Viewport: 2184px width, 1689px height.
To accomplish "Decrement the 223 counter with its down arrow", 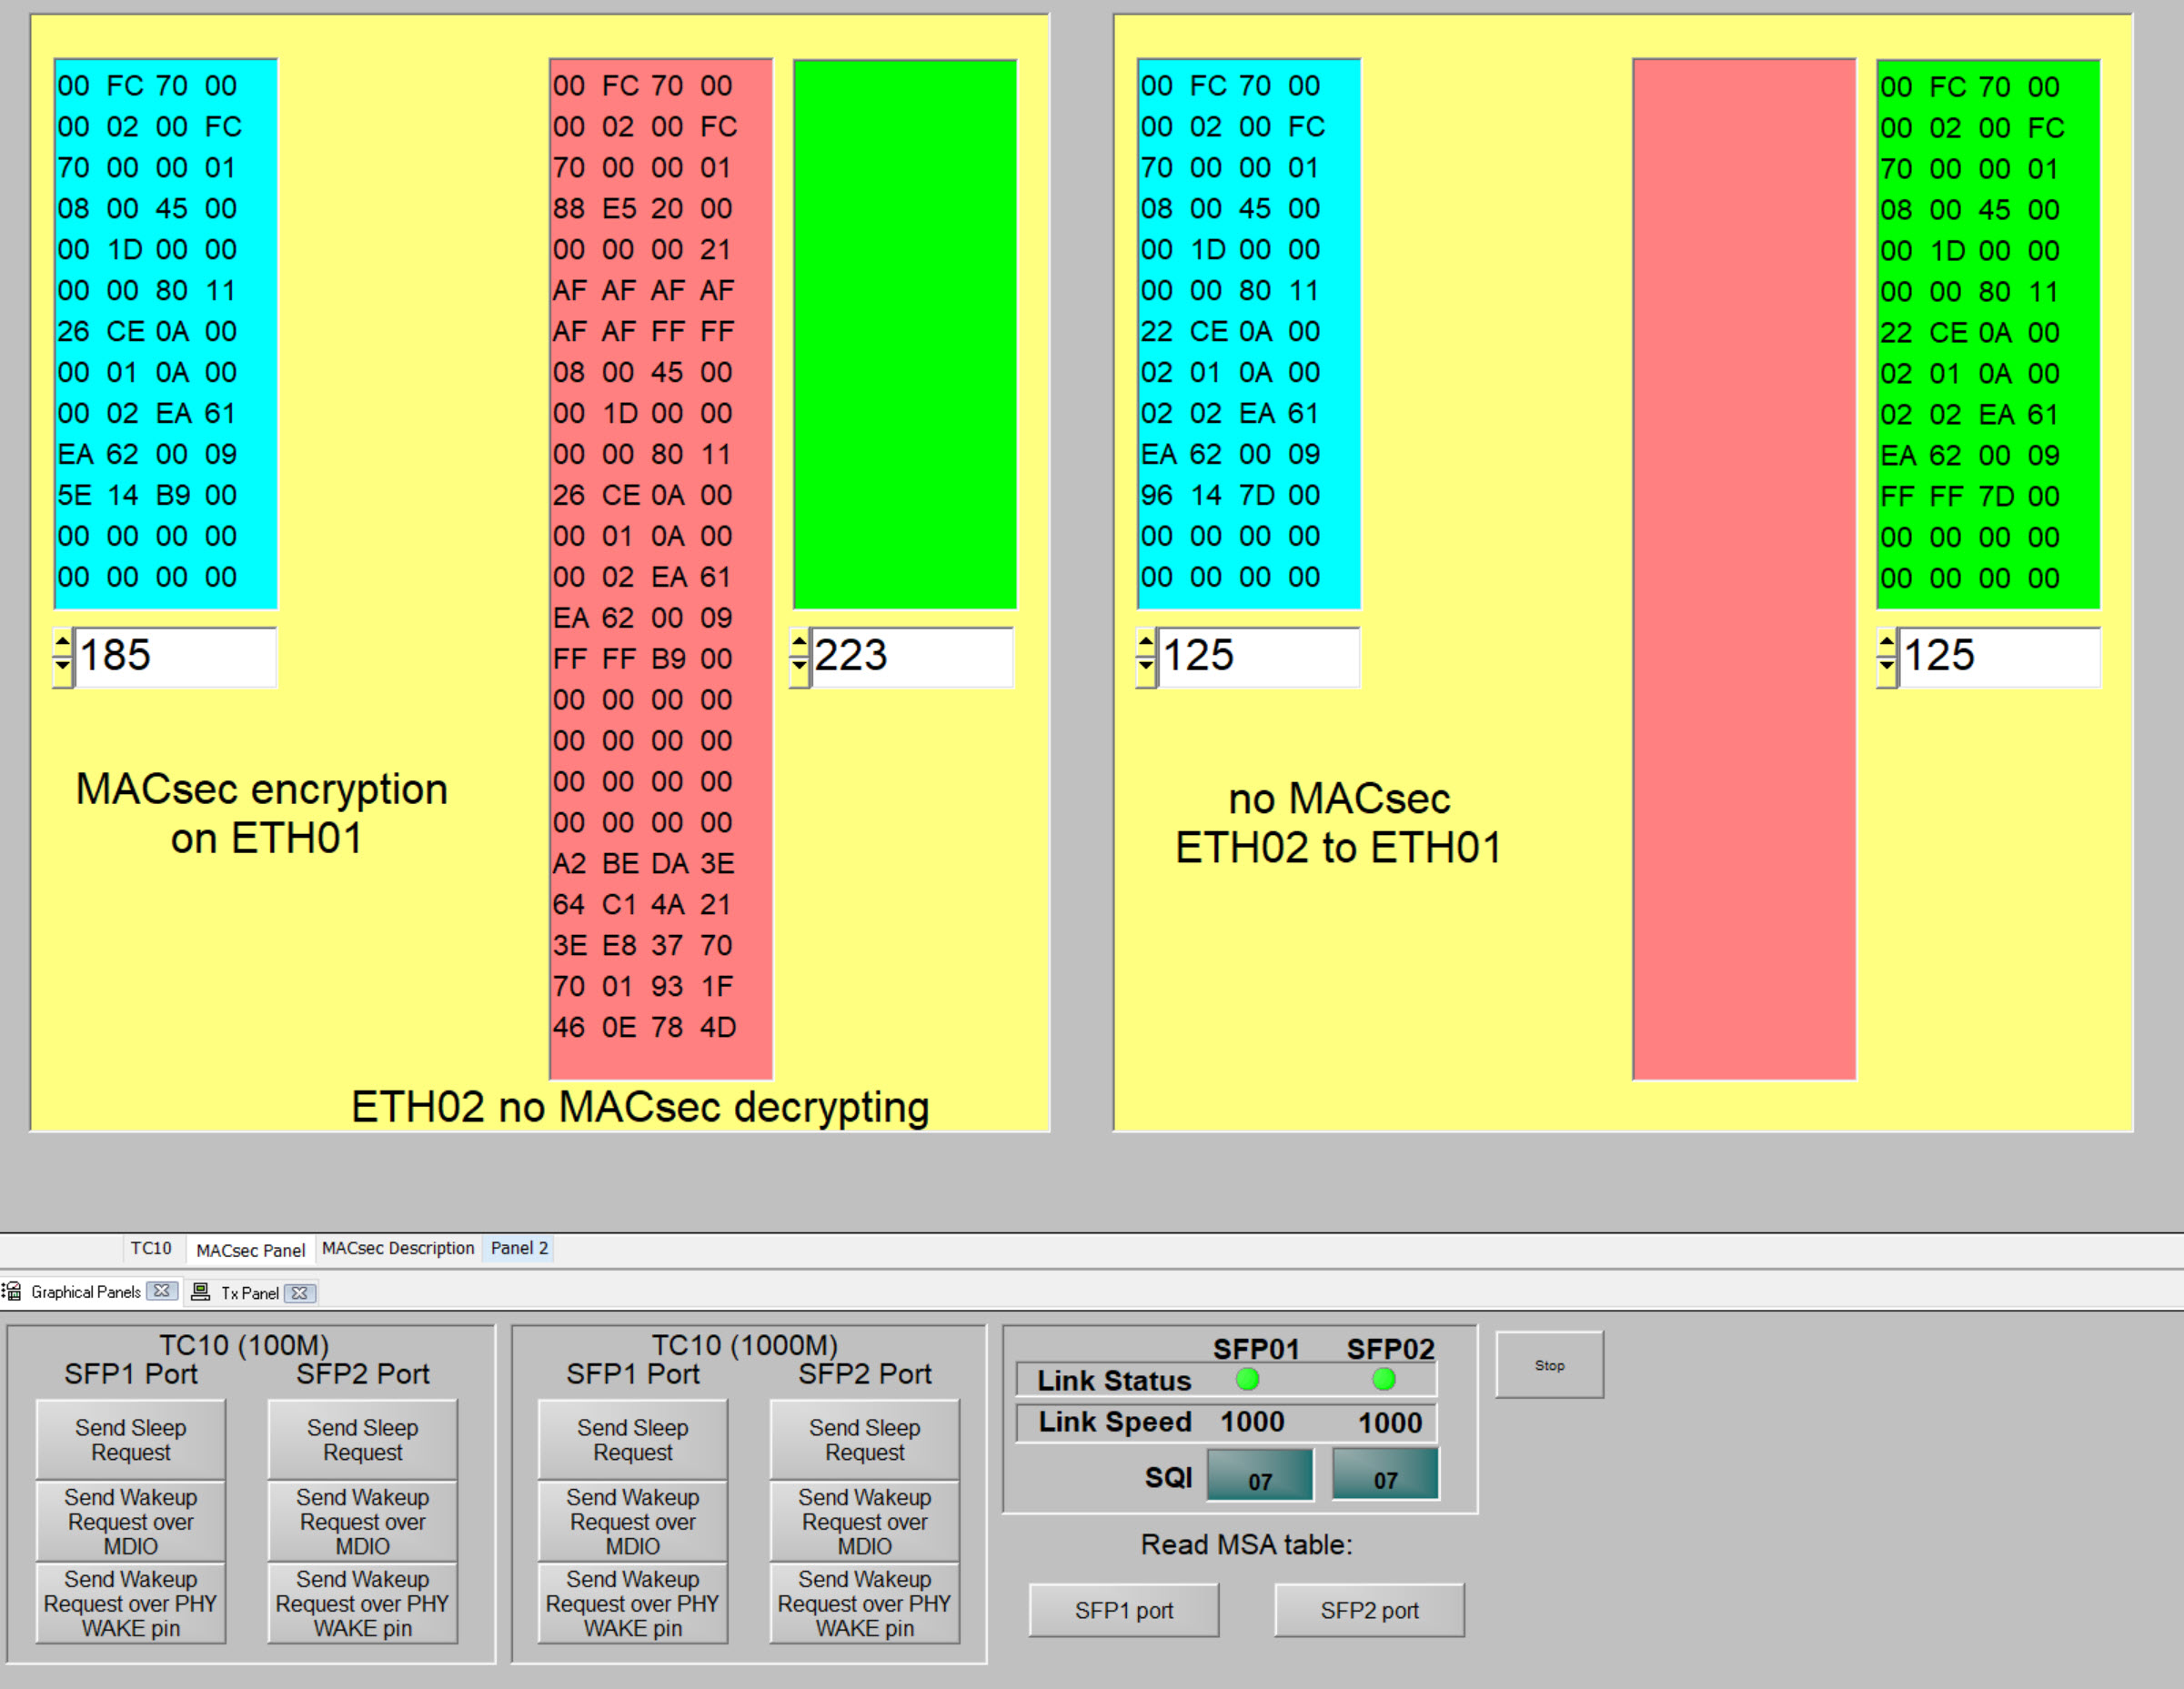I will (x=801, y=668).
